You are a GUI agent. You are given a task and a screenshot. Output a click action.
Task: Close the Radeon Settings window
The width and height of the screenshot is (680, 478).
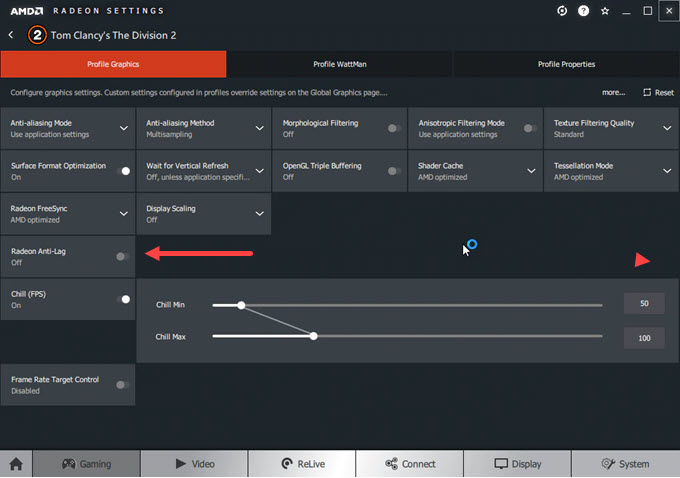point(669,11)
